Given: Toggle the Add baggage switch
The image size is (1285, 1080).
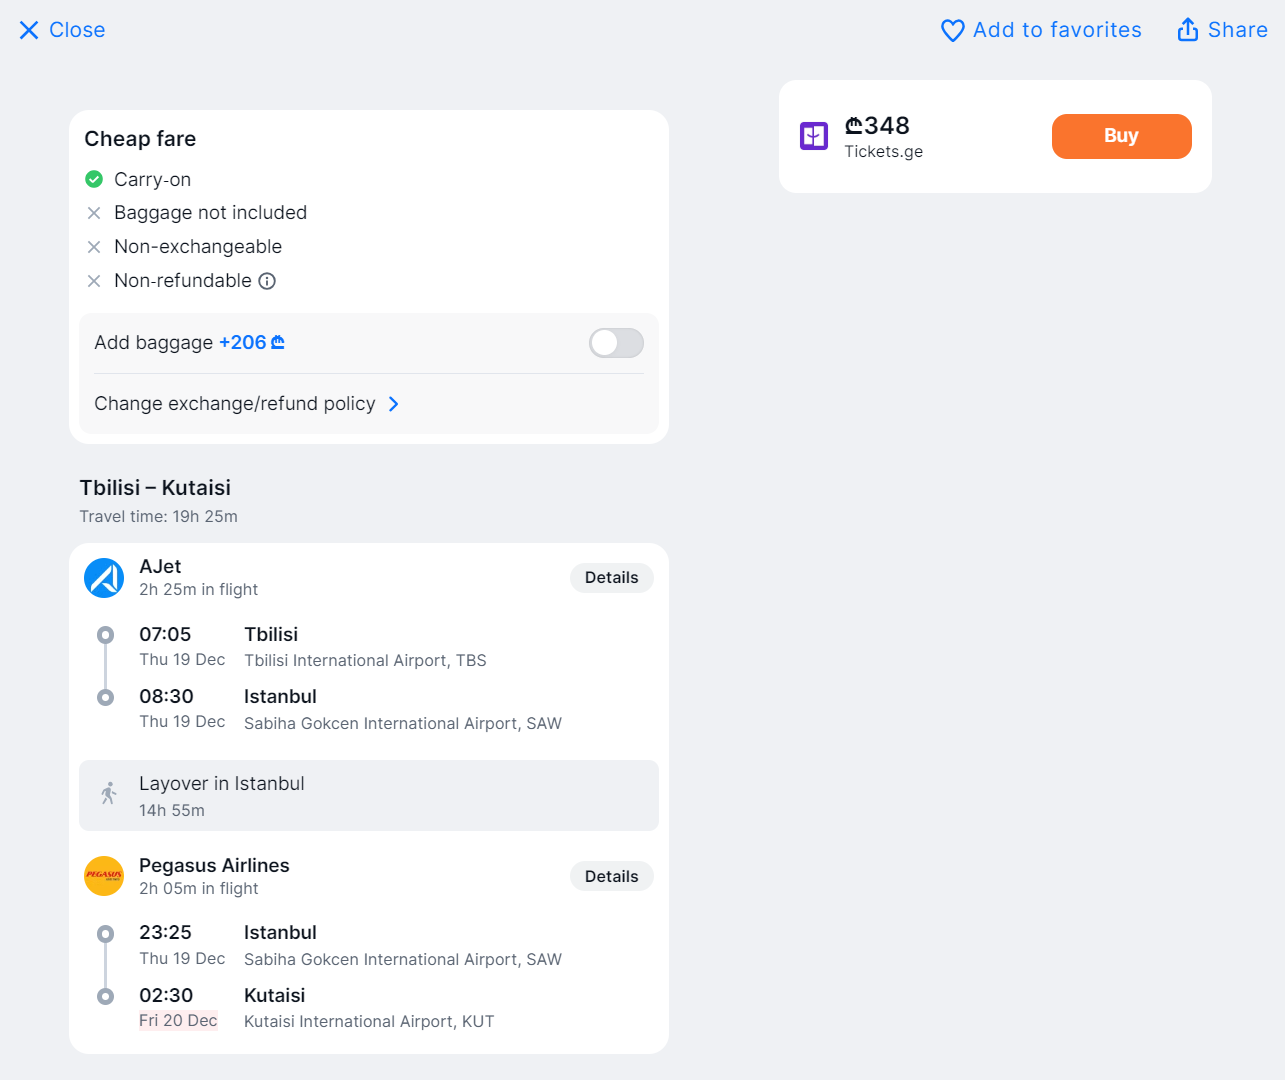Looking at the screenshot, I should click(x=616, y=343).
